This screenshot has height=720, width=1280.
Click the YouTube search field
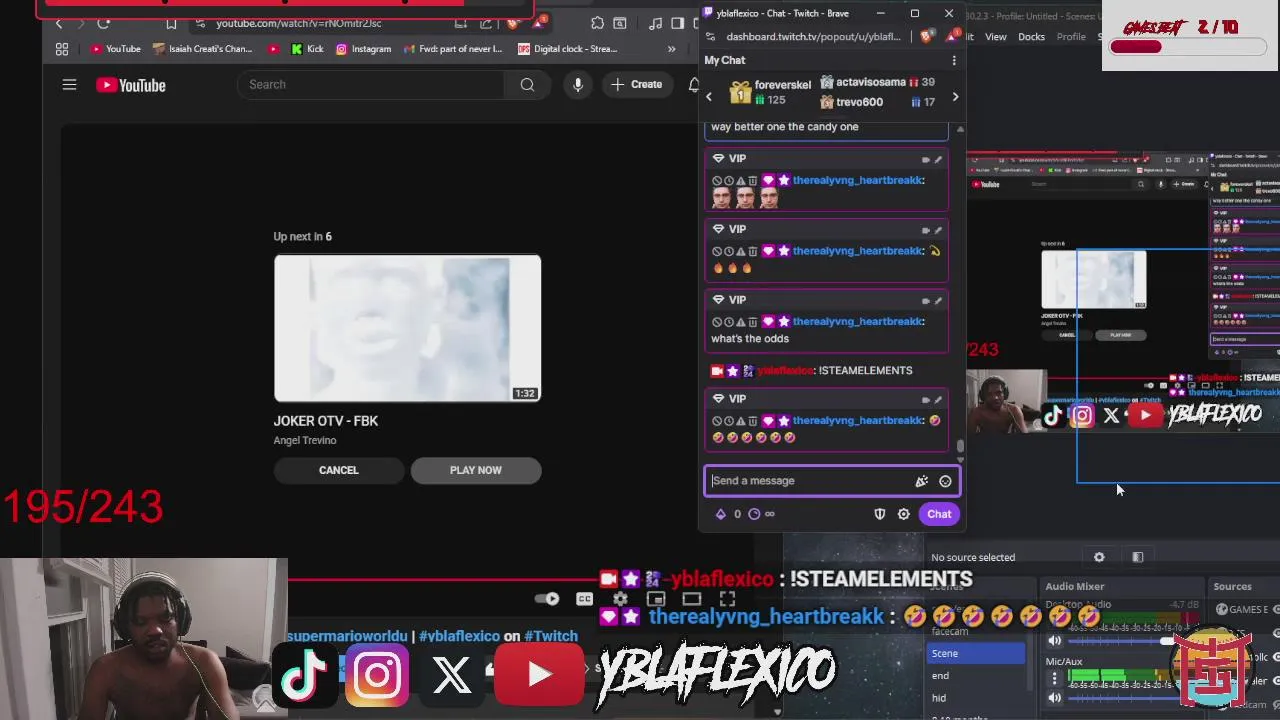(x=371, y=85)
